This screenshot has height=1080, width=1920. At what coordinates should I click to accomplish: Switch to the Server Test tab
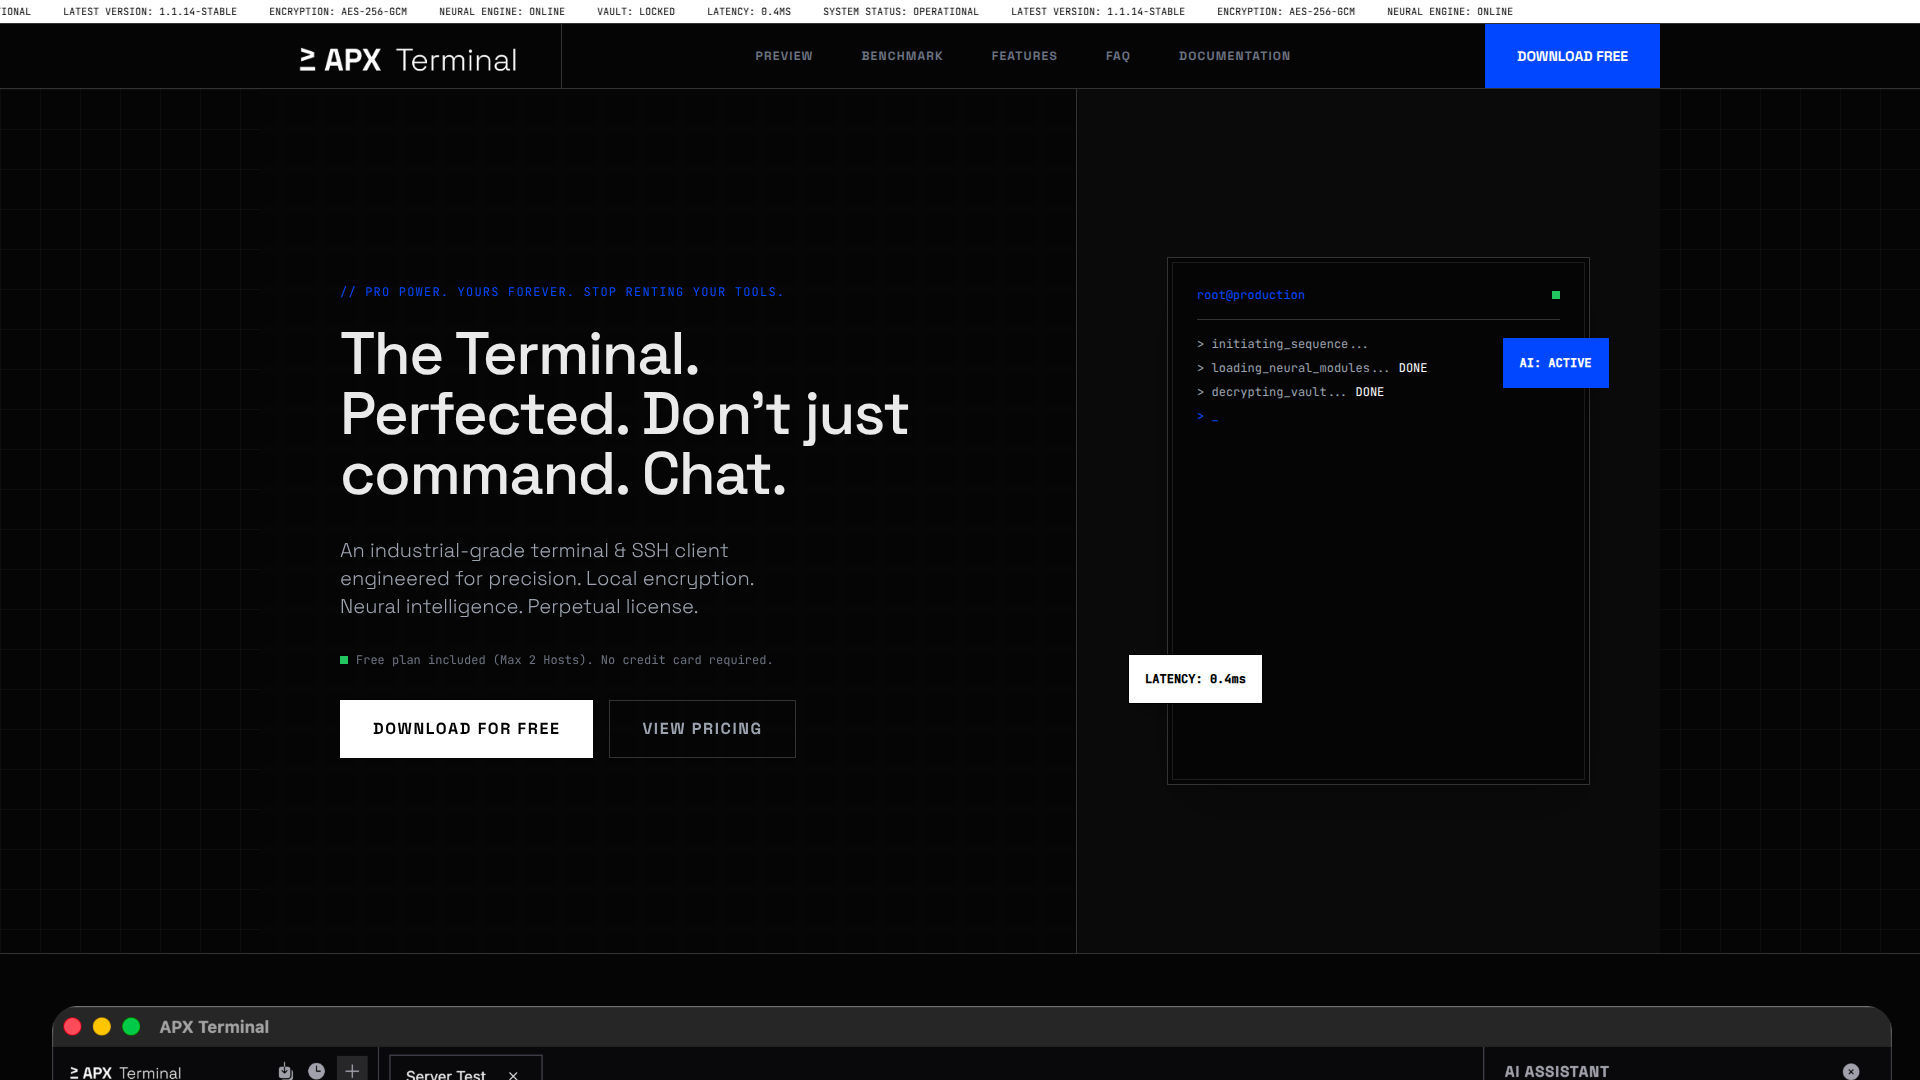click(446, 1074)
